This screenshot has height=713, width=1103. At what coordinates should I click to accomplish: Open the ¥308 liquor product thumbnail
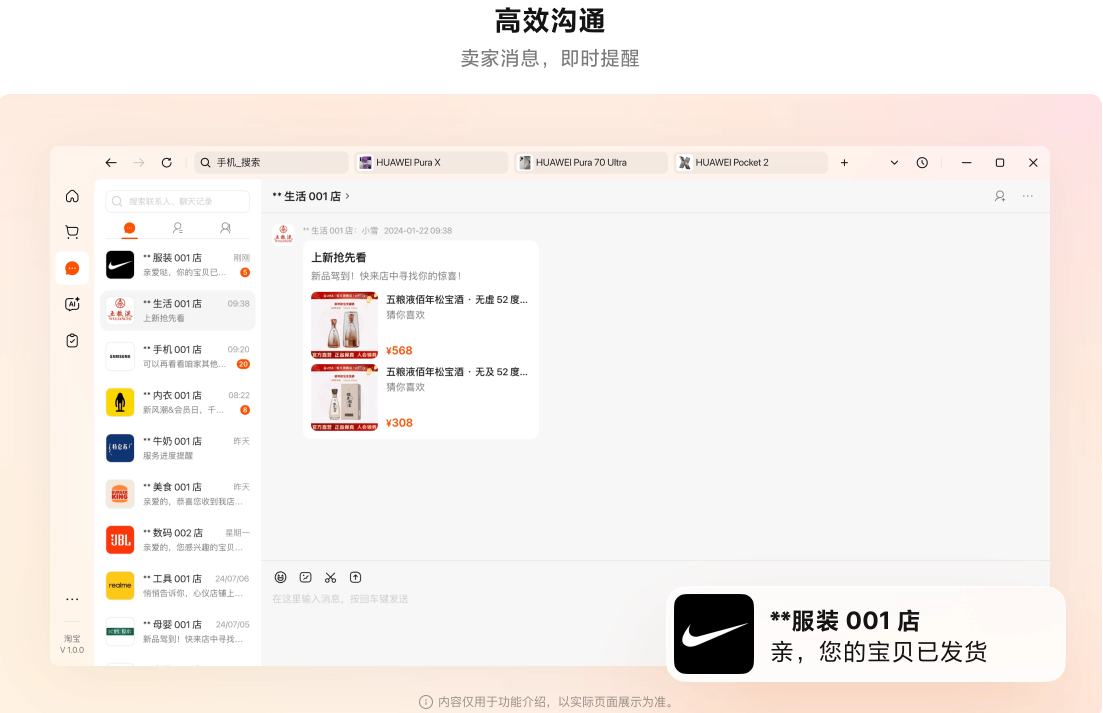pos(345,397)
